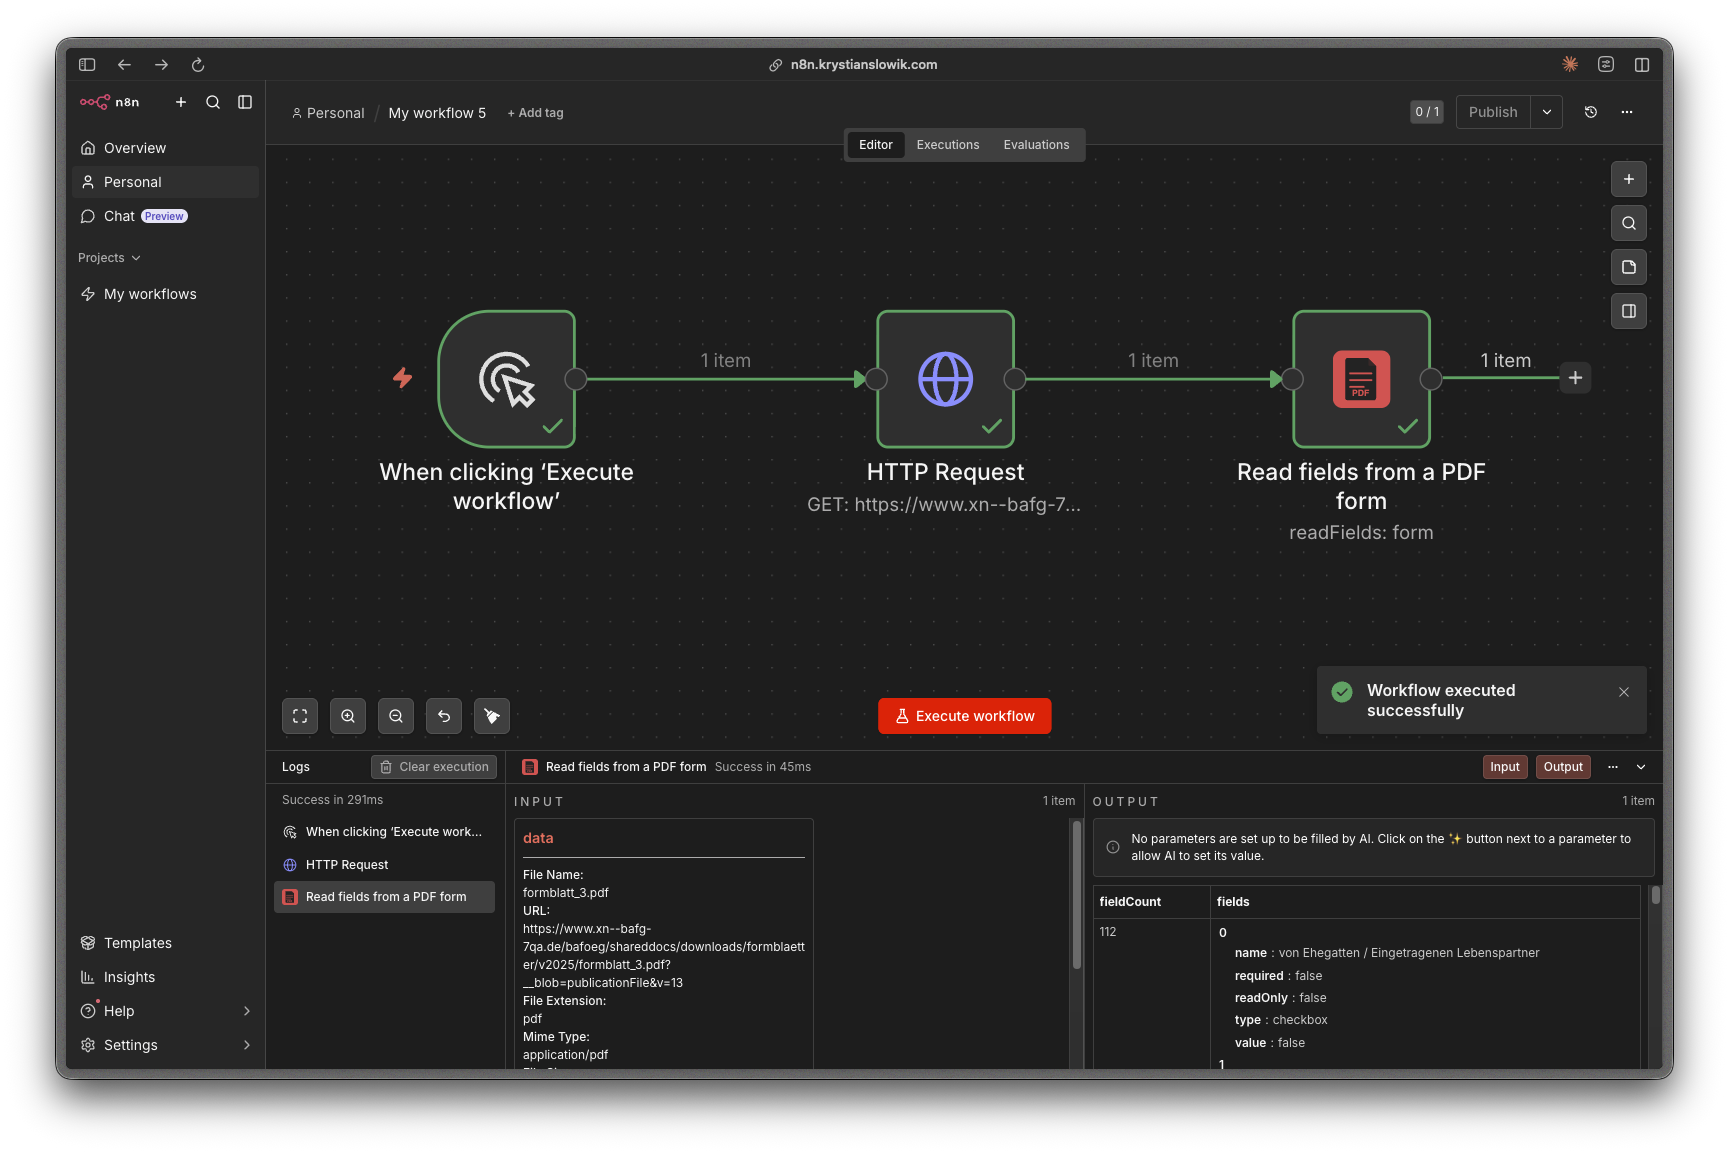Switch to the Evaluations tab

(x=1036, y=145)
